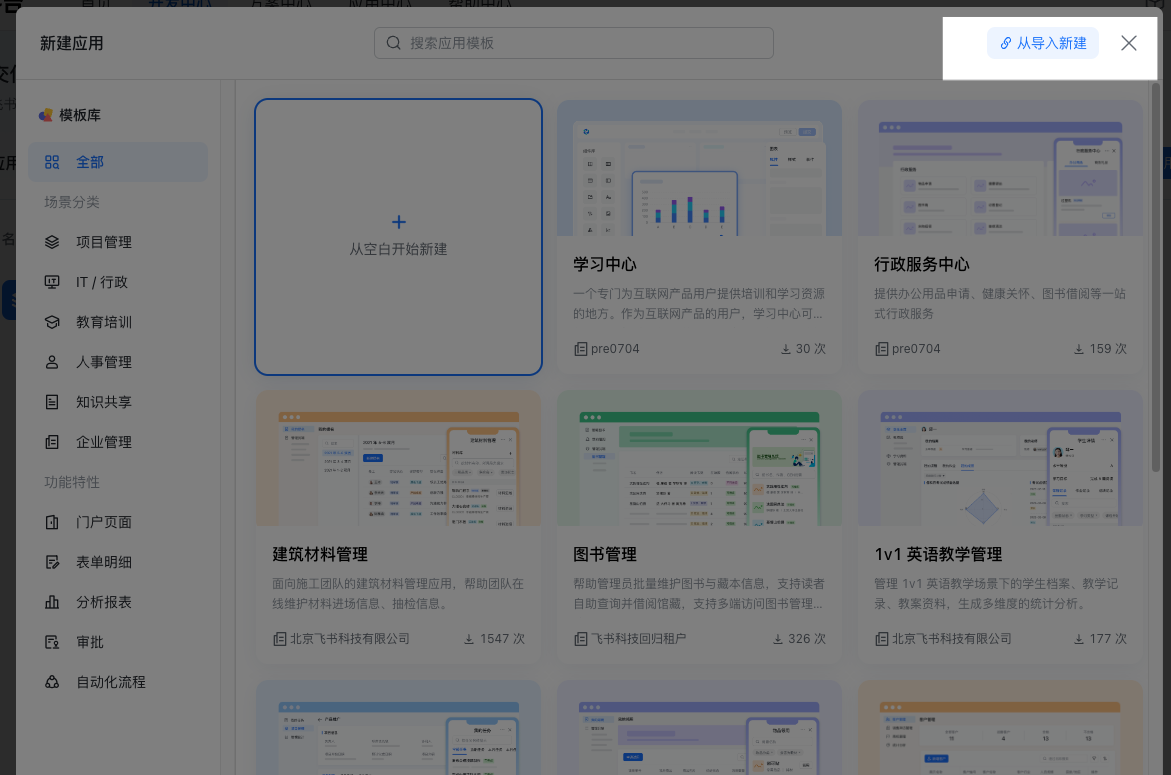Click the 全部 grid icon
Screen dimensions: 1171x775
(x=52, y=162)
